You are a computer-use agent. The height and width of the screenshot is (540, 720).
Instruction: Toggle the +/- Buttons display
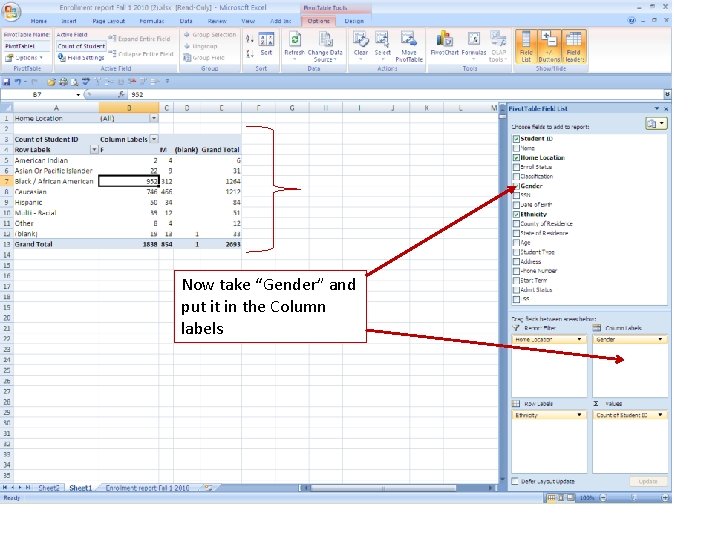click(549, 46)
